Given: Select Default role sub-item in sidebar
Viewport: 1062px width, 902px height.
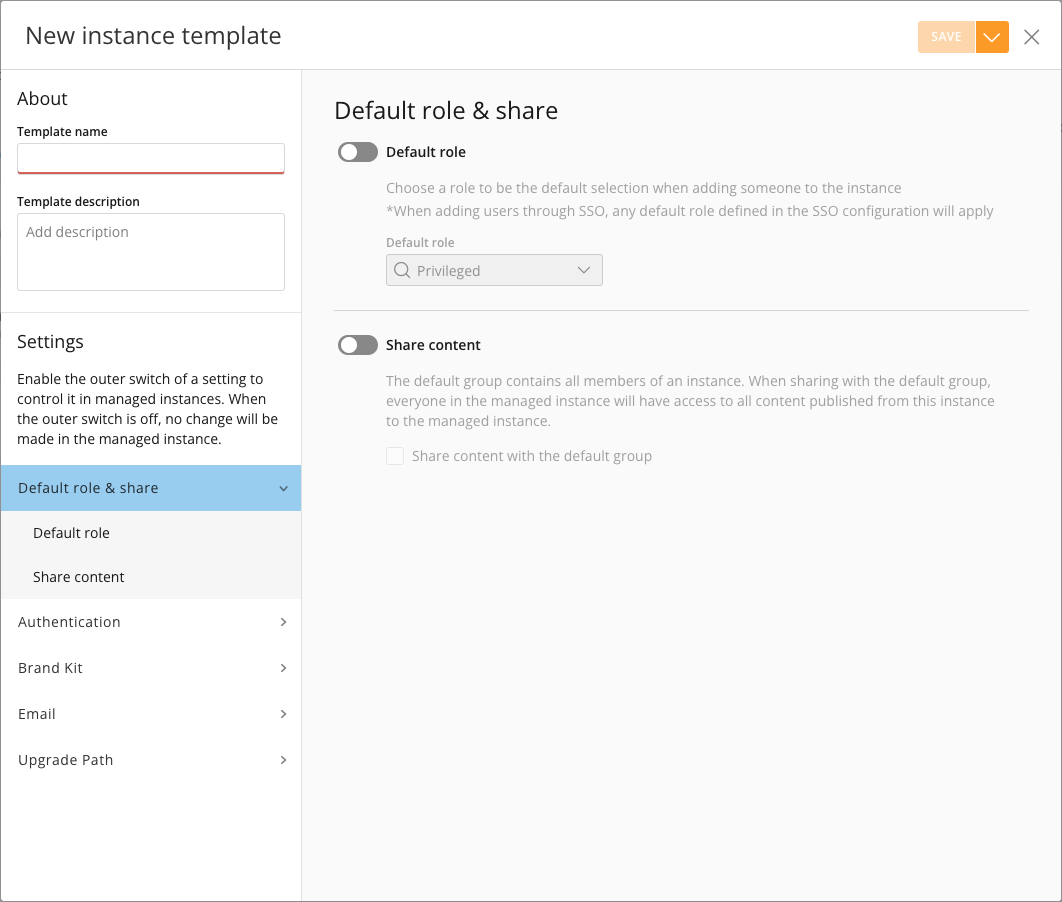Looking at the screenshot, I should coord(151,533).
